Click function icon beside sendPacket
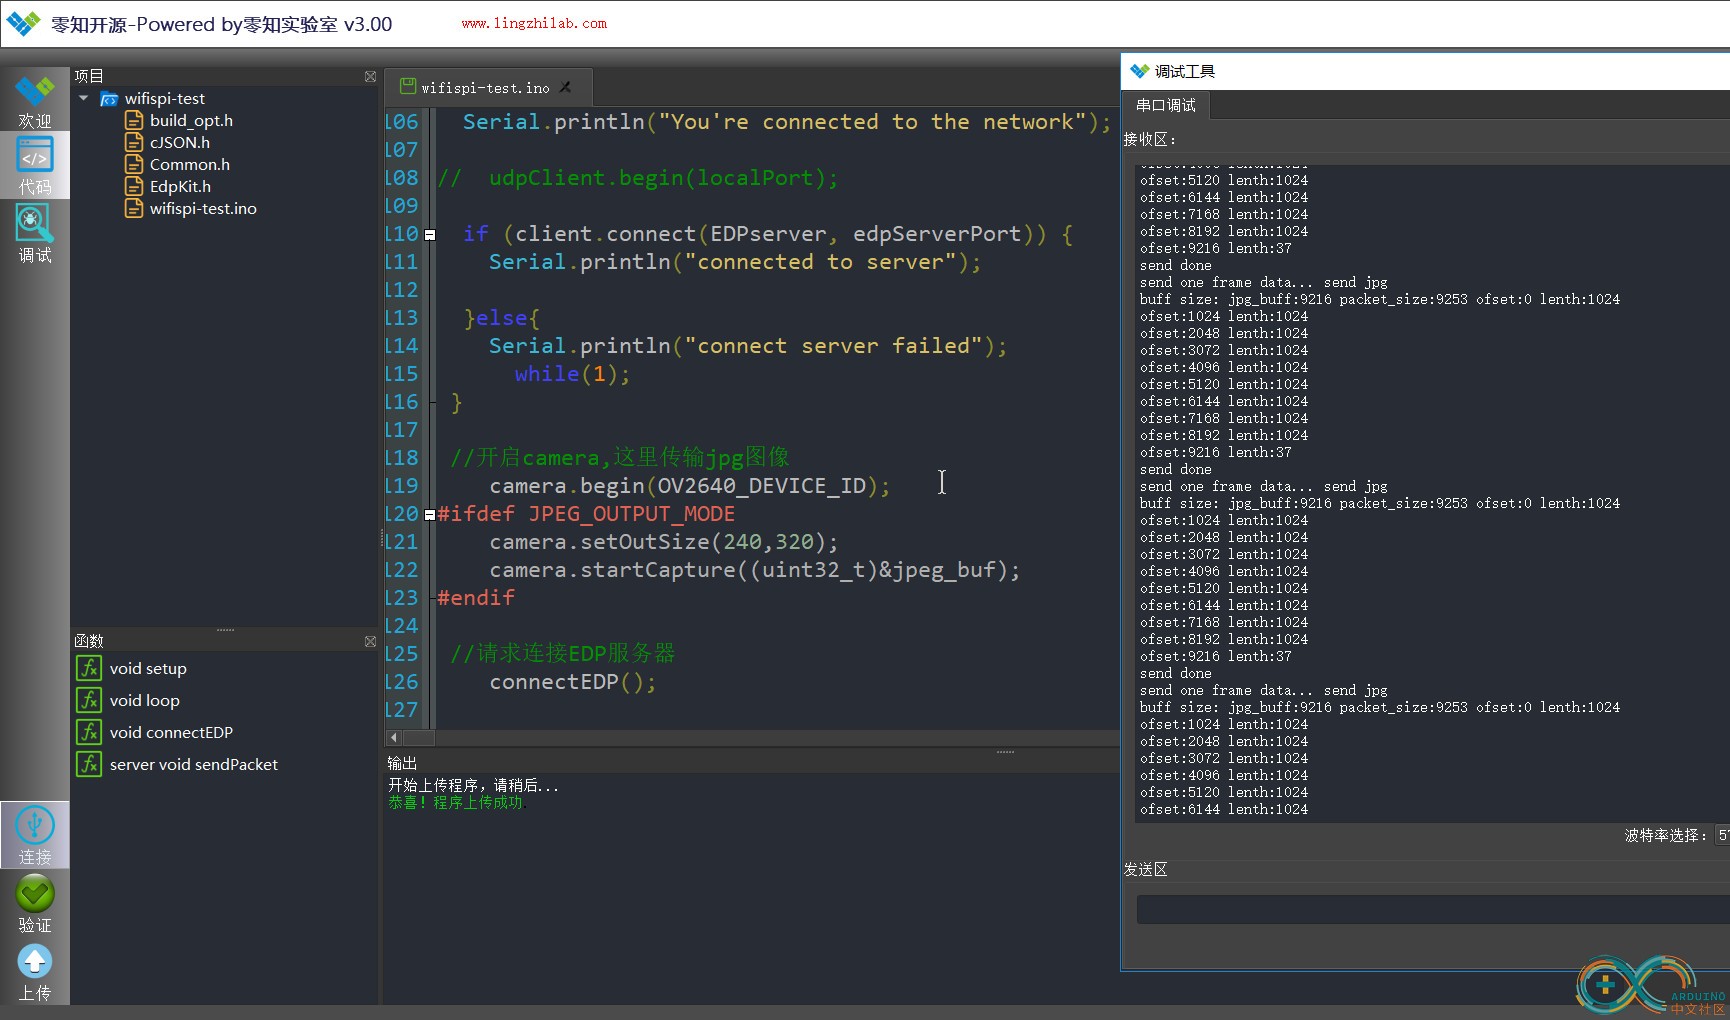 click(x=89, y=764)
